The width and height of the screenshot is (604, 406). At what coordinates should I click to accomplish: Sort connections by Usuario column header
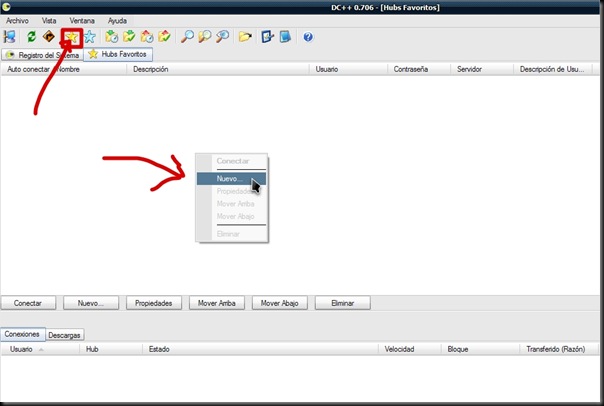click(x=40, y=349)
